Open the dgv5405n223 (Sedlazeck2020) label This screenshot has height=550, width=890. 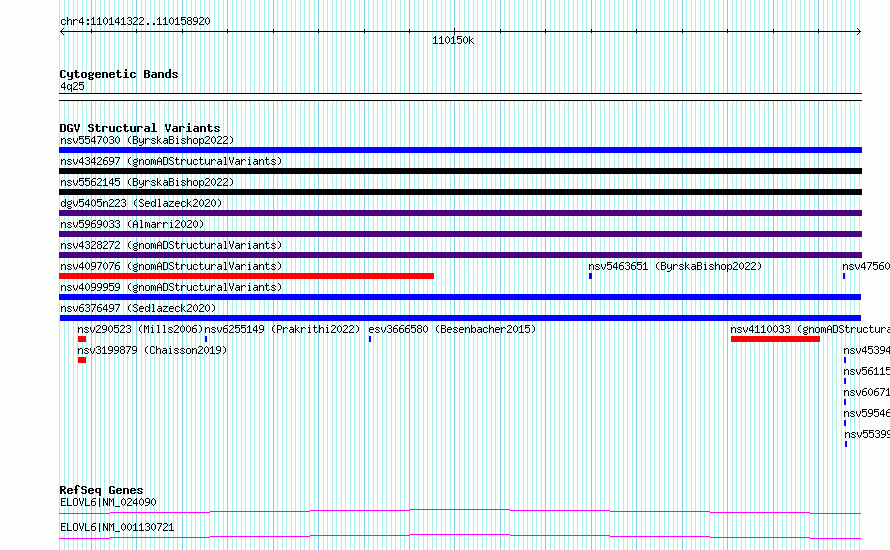(x=141, y=203)
